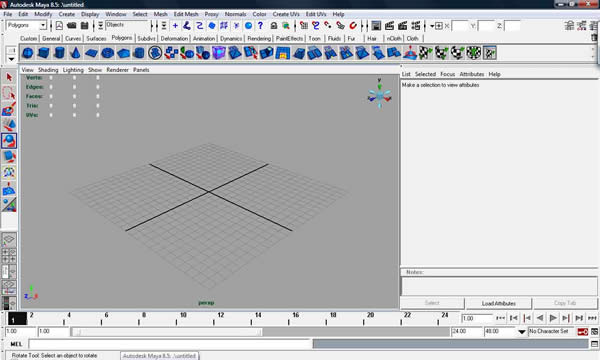Toggle the Script Editor button
This screenshot has width=600, height=360.
click(594, 344)
